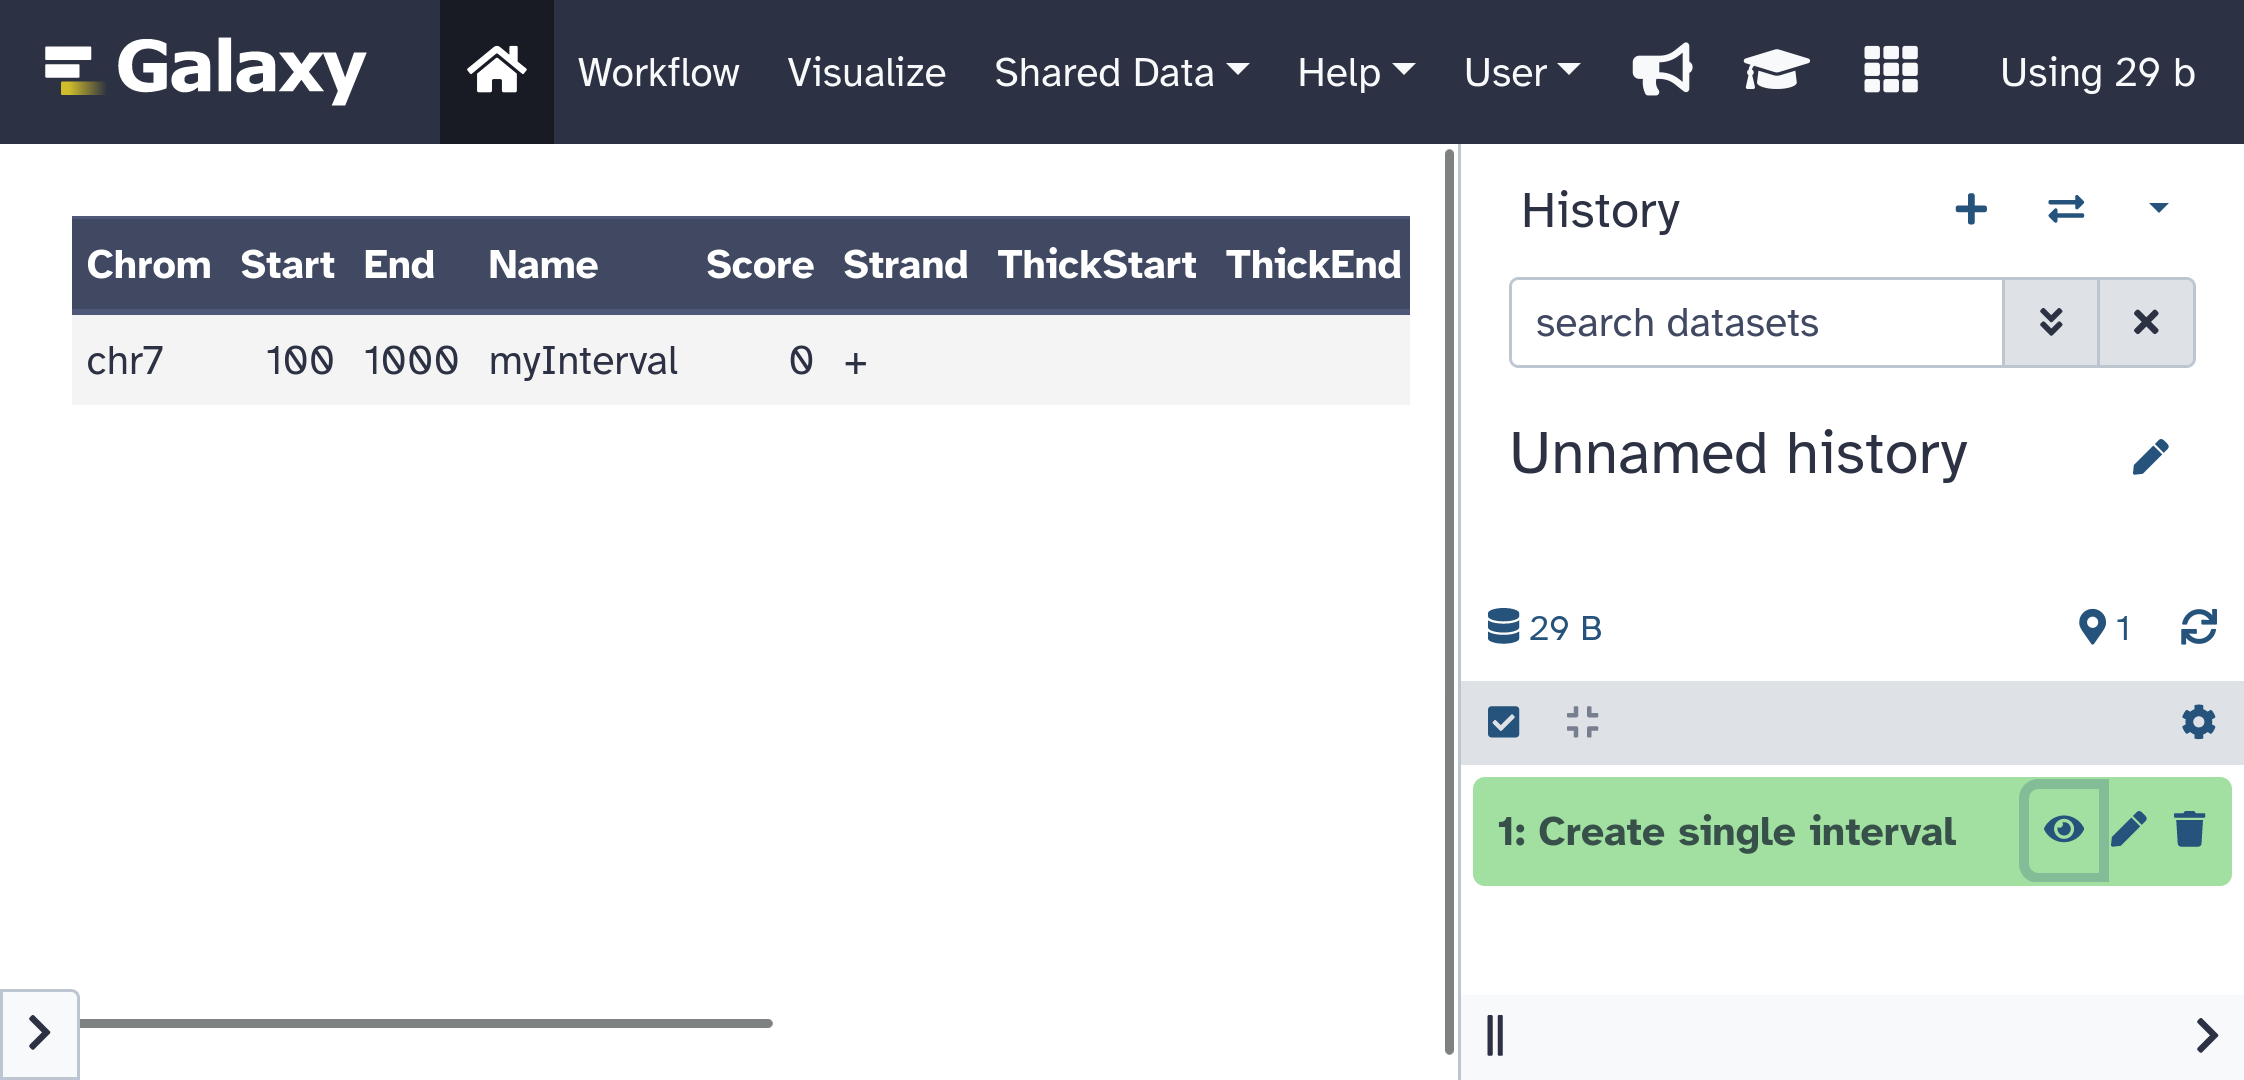Open the User dropdown menu
The height and width of the screenshot is (1080, 2244).
click(x=1521, y=72)
